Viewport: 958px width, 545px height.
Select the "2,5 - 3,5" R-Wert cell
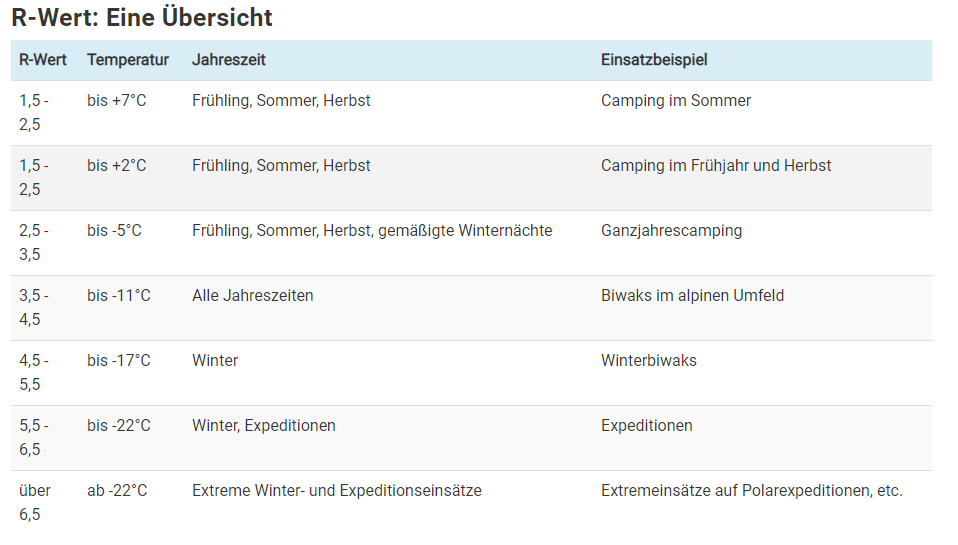[34, 242]
